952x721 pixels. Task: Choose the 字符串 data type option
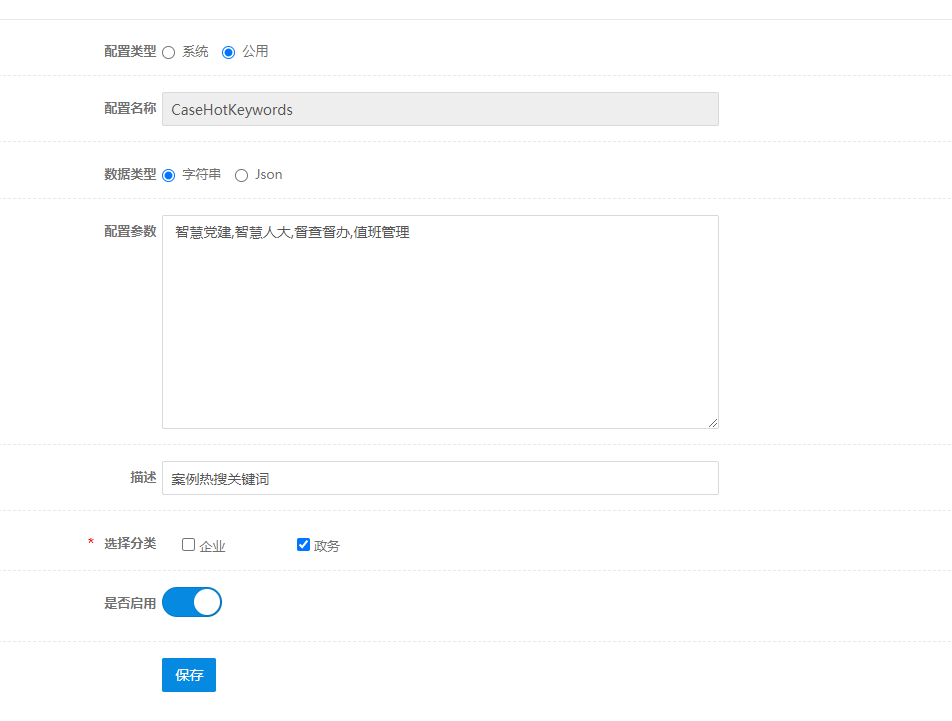point(169,175)
